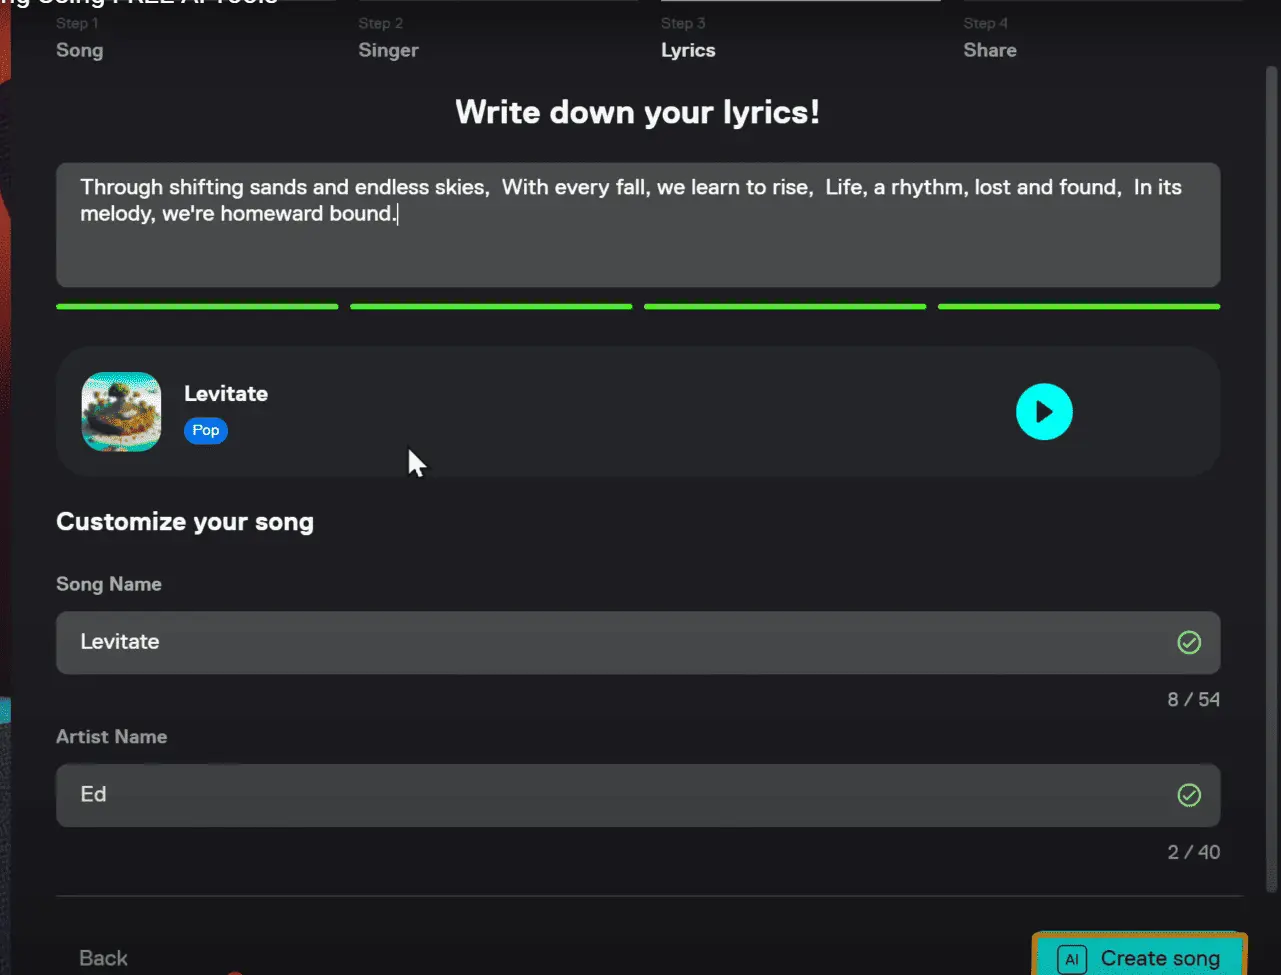The width and height of the screenshot is (1281, 975).
Task: Click the AI icon on Create song button
Action: 1071,958
